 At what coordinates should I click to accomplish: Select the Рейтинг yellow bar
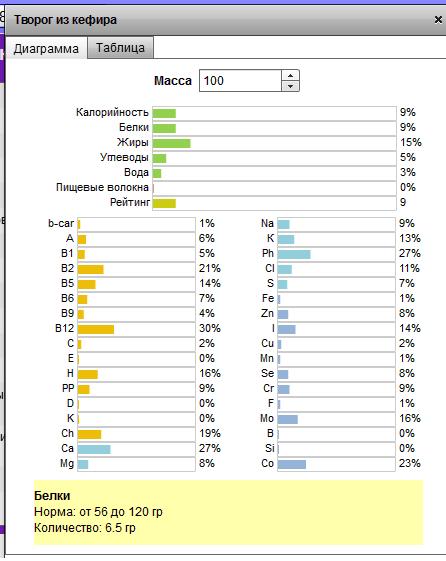click(274, 204)
